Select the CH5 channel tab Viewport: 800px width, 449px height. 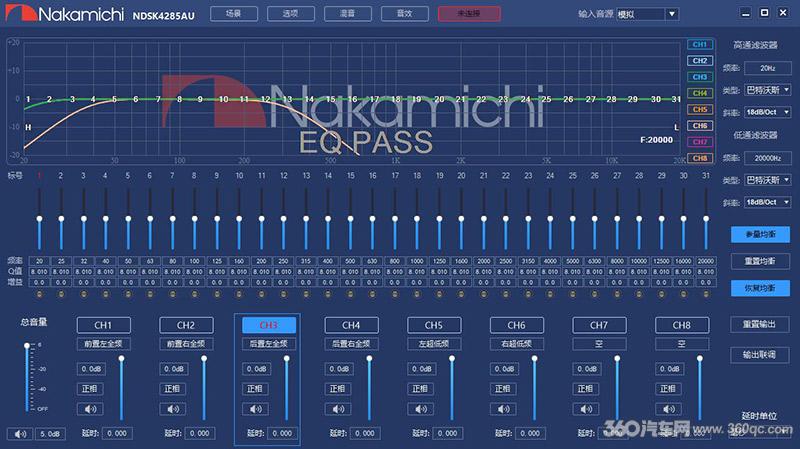[x=434, y=325]
